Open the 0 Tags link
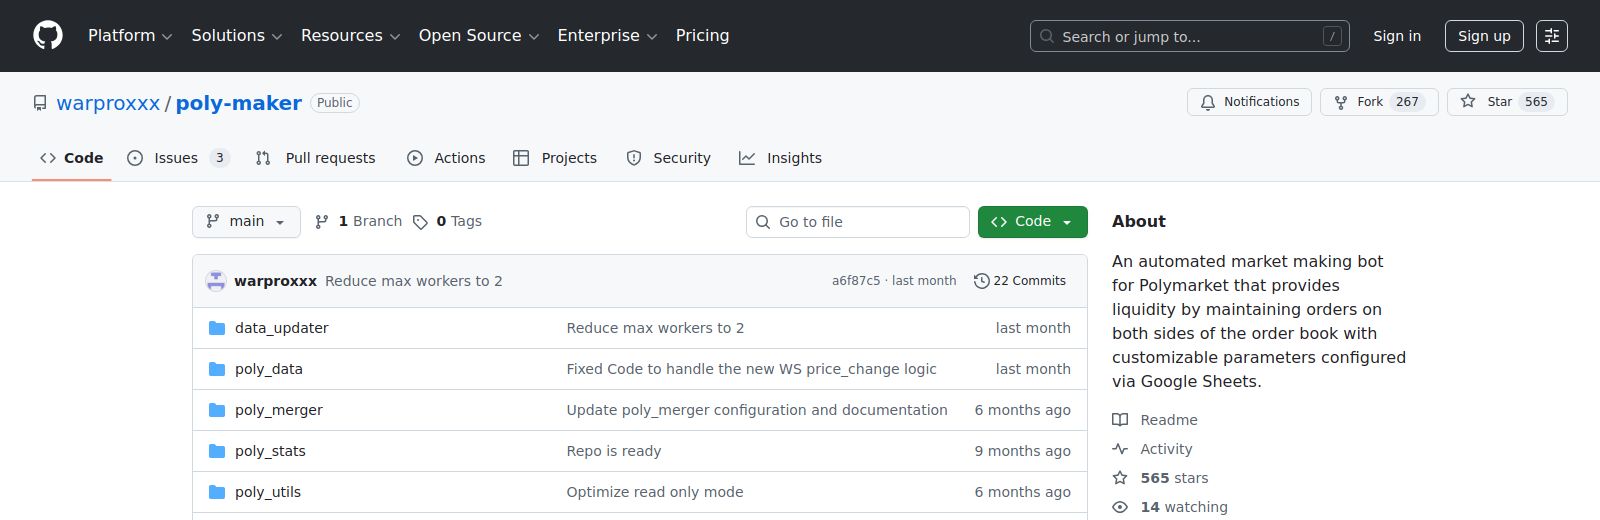Viewport: 1600px width, 520px height. coord(448,222)
